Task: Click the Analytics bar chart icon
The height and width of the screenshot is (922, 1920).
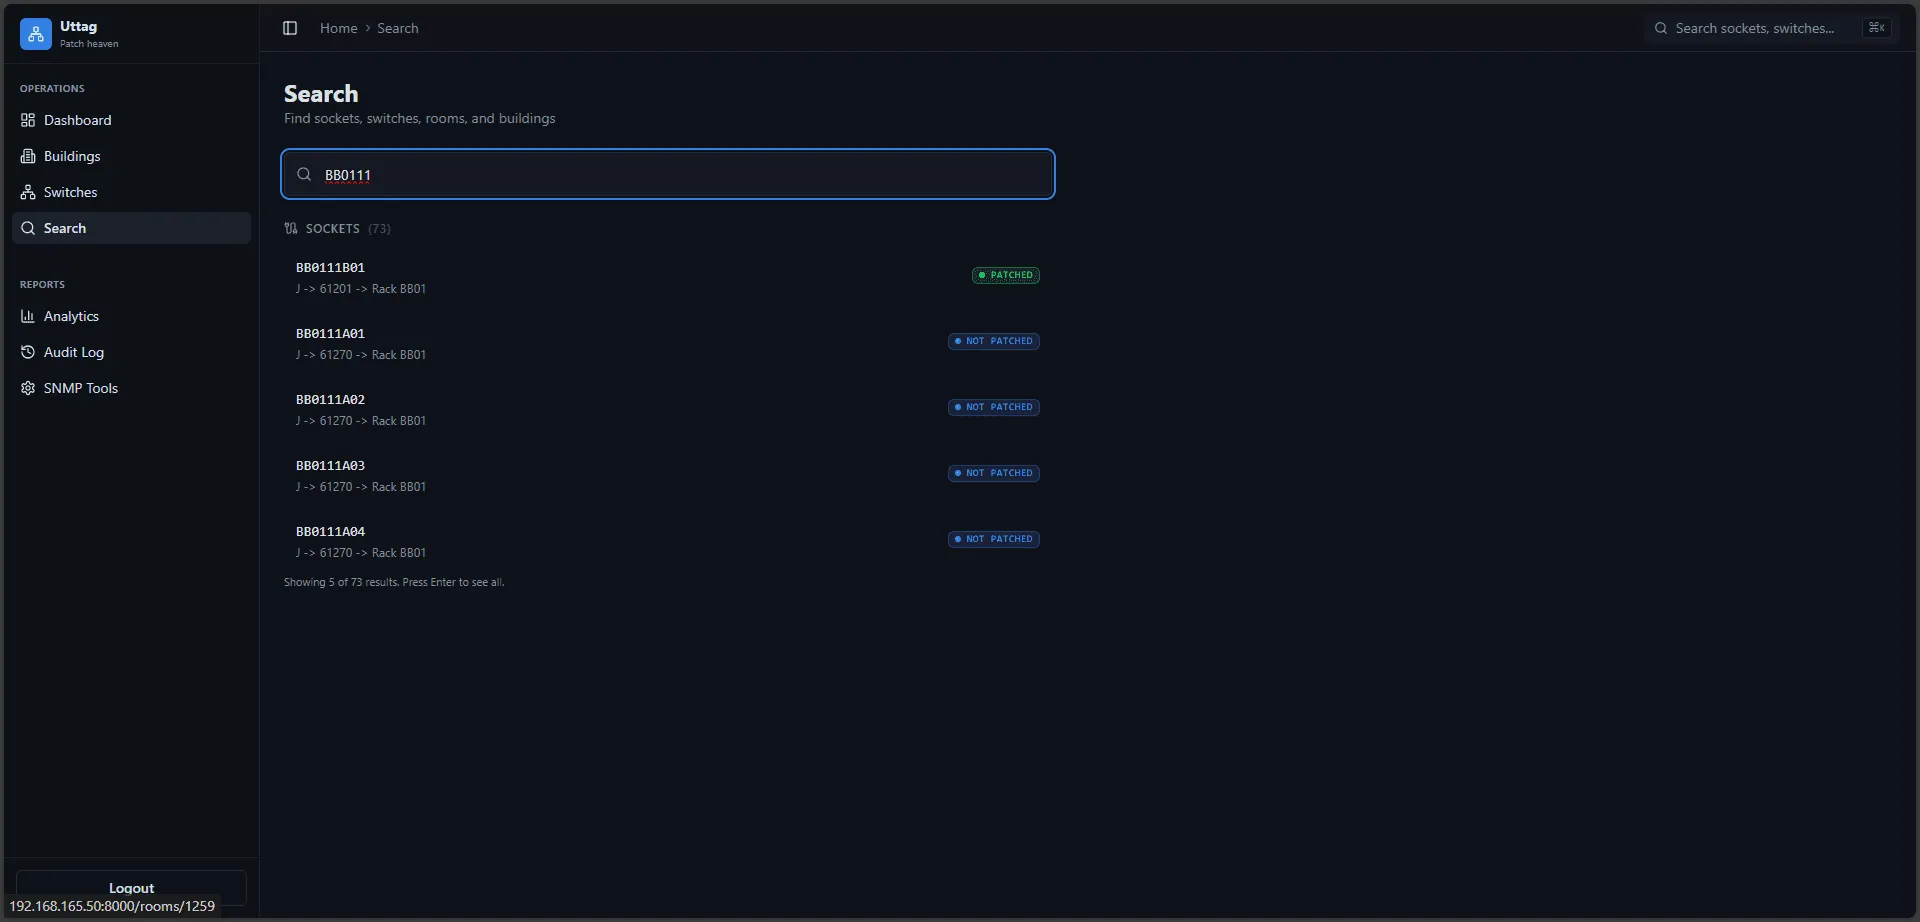Action: (x=28, y=316)
